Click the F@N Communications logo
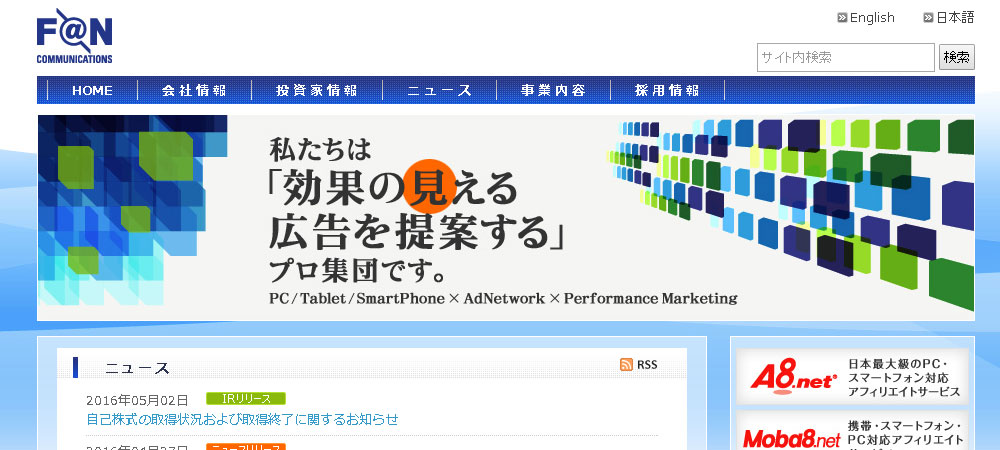 pyautogui.click(x=75, y=36)
